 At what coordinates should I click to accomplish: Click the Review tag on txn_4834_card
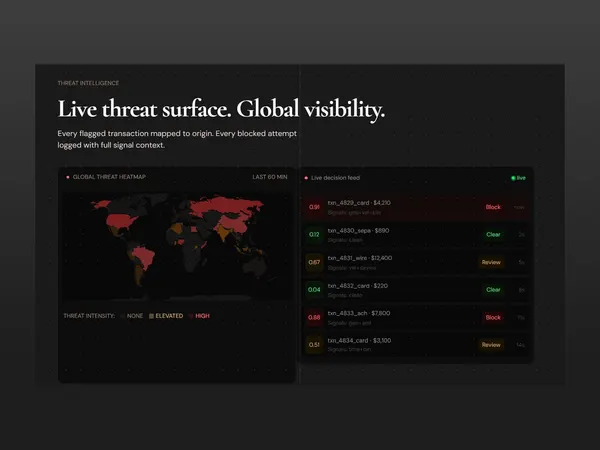click(x=491, y=345)
